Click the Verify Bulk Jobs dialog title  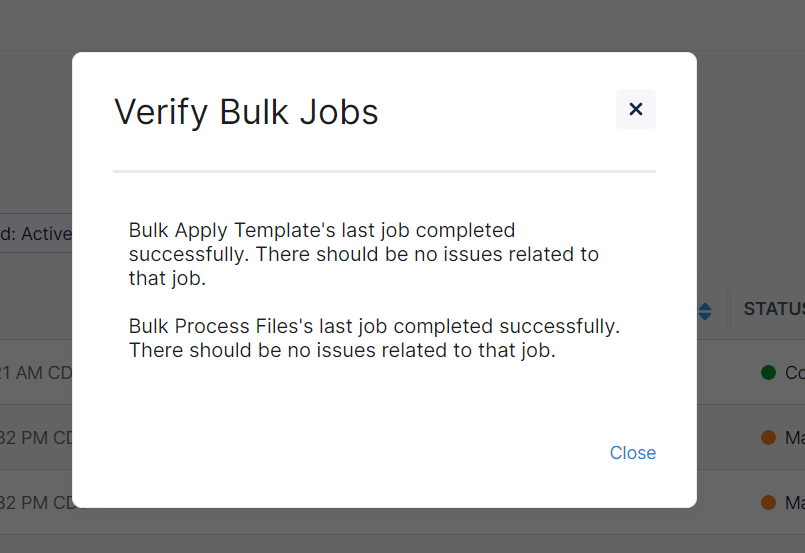(x=246, y=111)
